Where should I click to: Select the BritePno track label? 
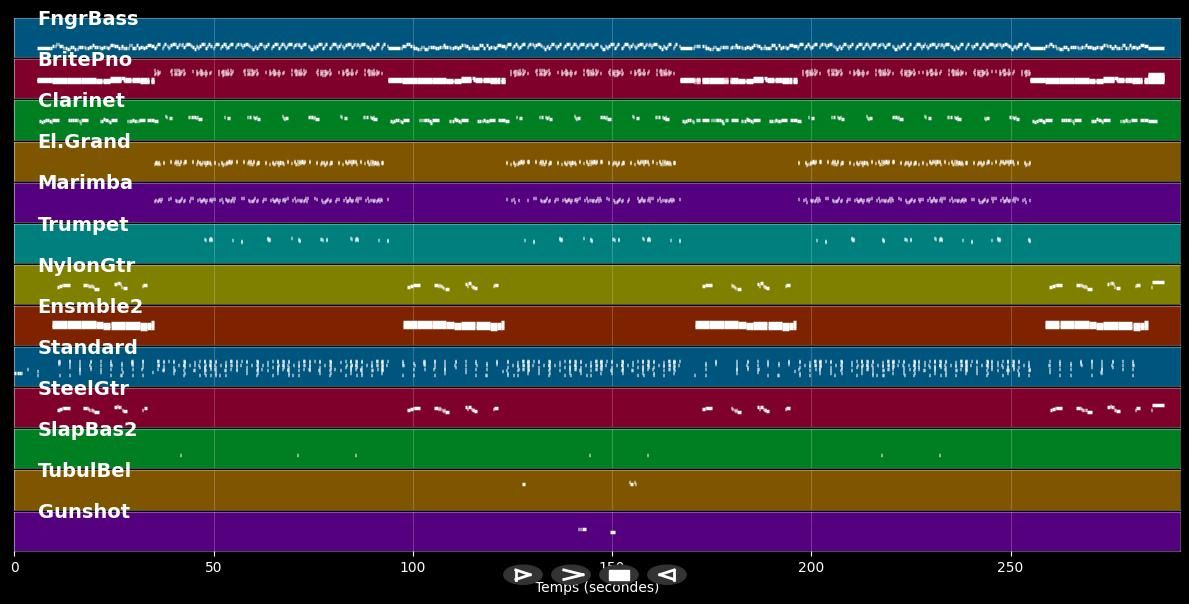pos(85,59)
